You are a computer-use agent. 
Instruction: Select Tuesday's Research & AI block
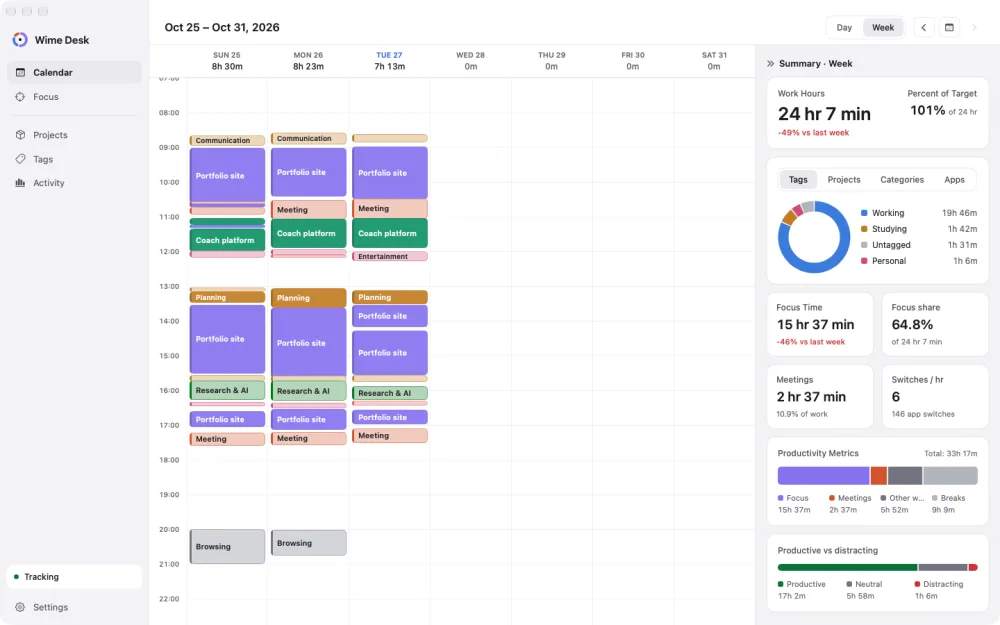point(390,393)
